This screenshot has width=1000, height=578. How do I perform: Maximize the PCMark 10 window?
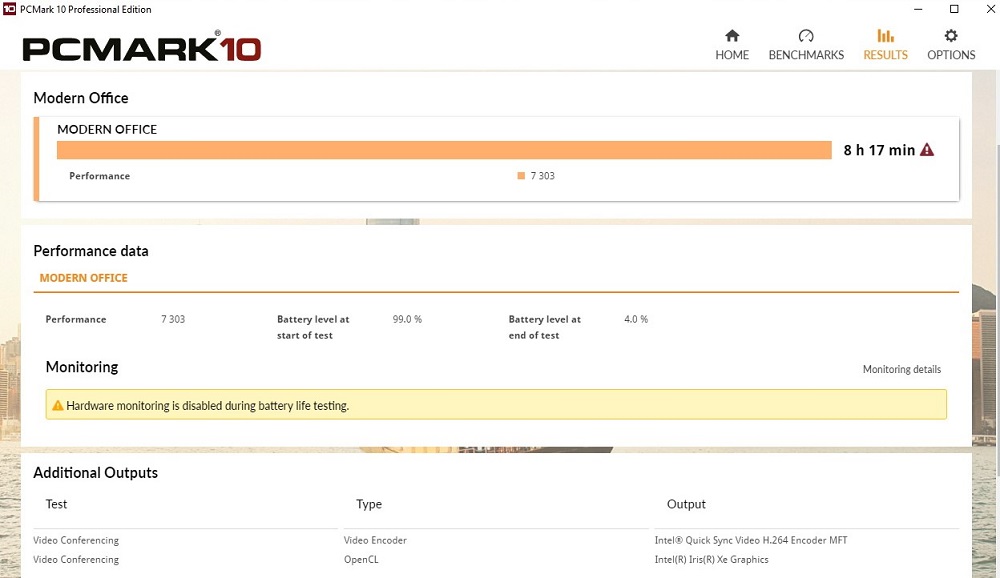click(x=954, y=9)
